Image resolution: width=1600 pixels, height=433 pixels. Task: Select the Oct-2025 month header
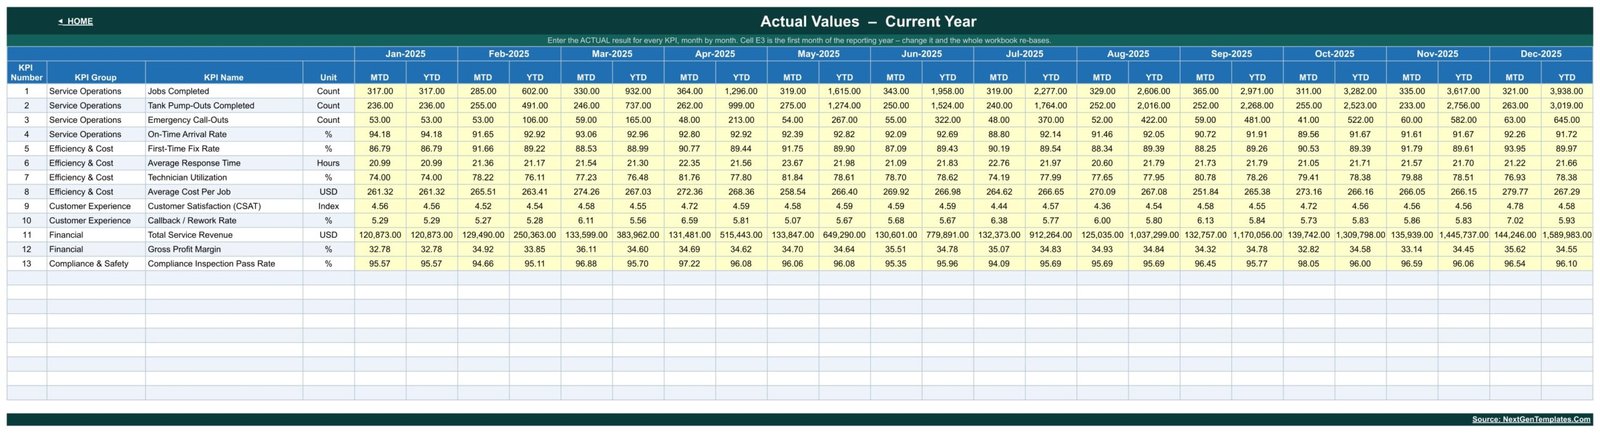(x=1334, y=54)
